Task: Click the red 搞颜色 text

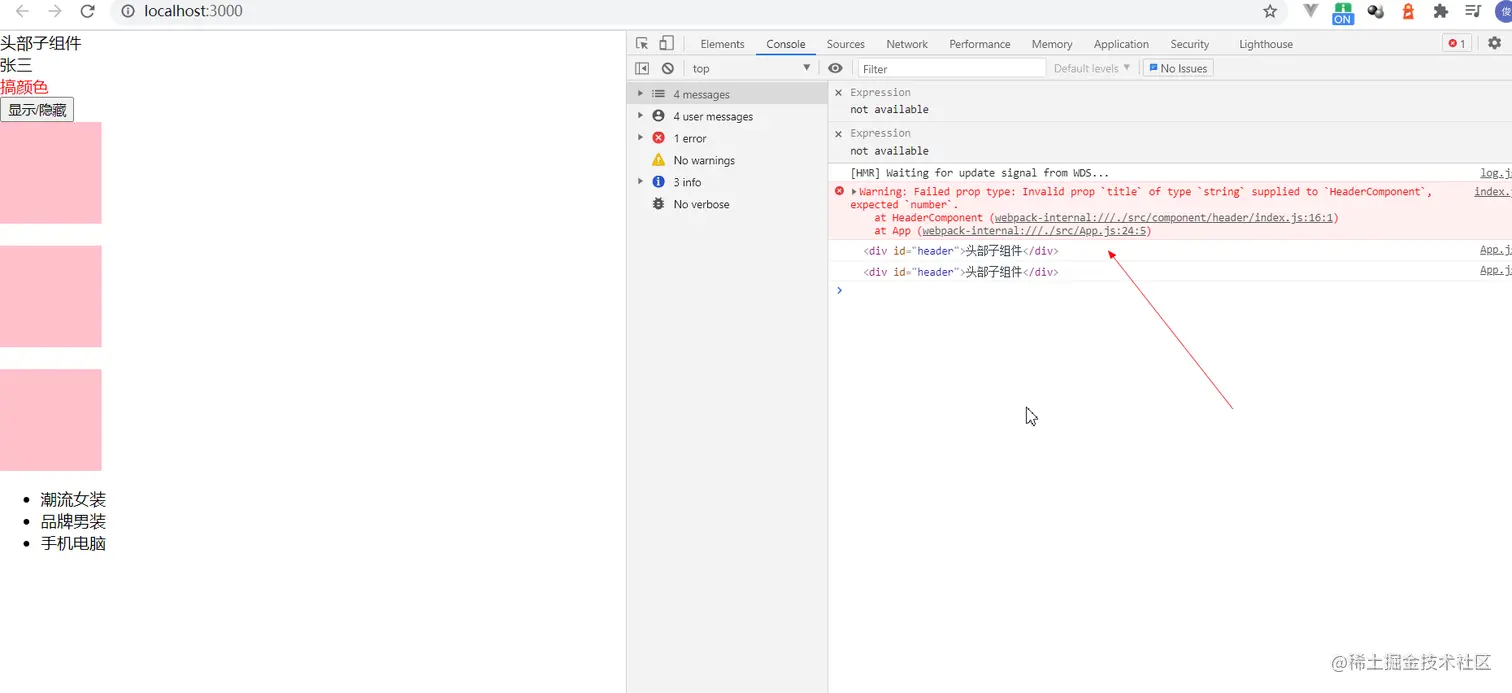Action: (x=24, y=87)
